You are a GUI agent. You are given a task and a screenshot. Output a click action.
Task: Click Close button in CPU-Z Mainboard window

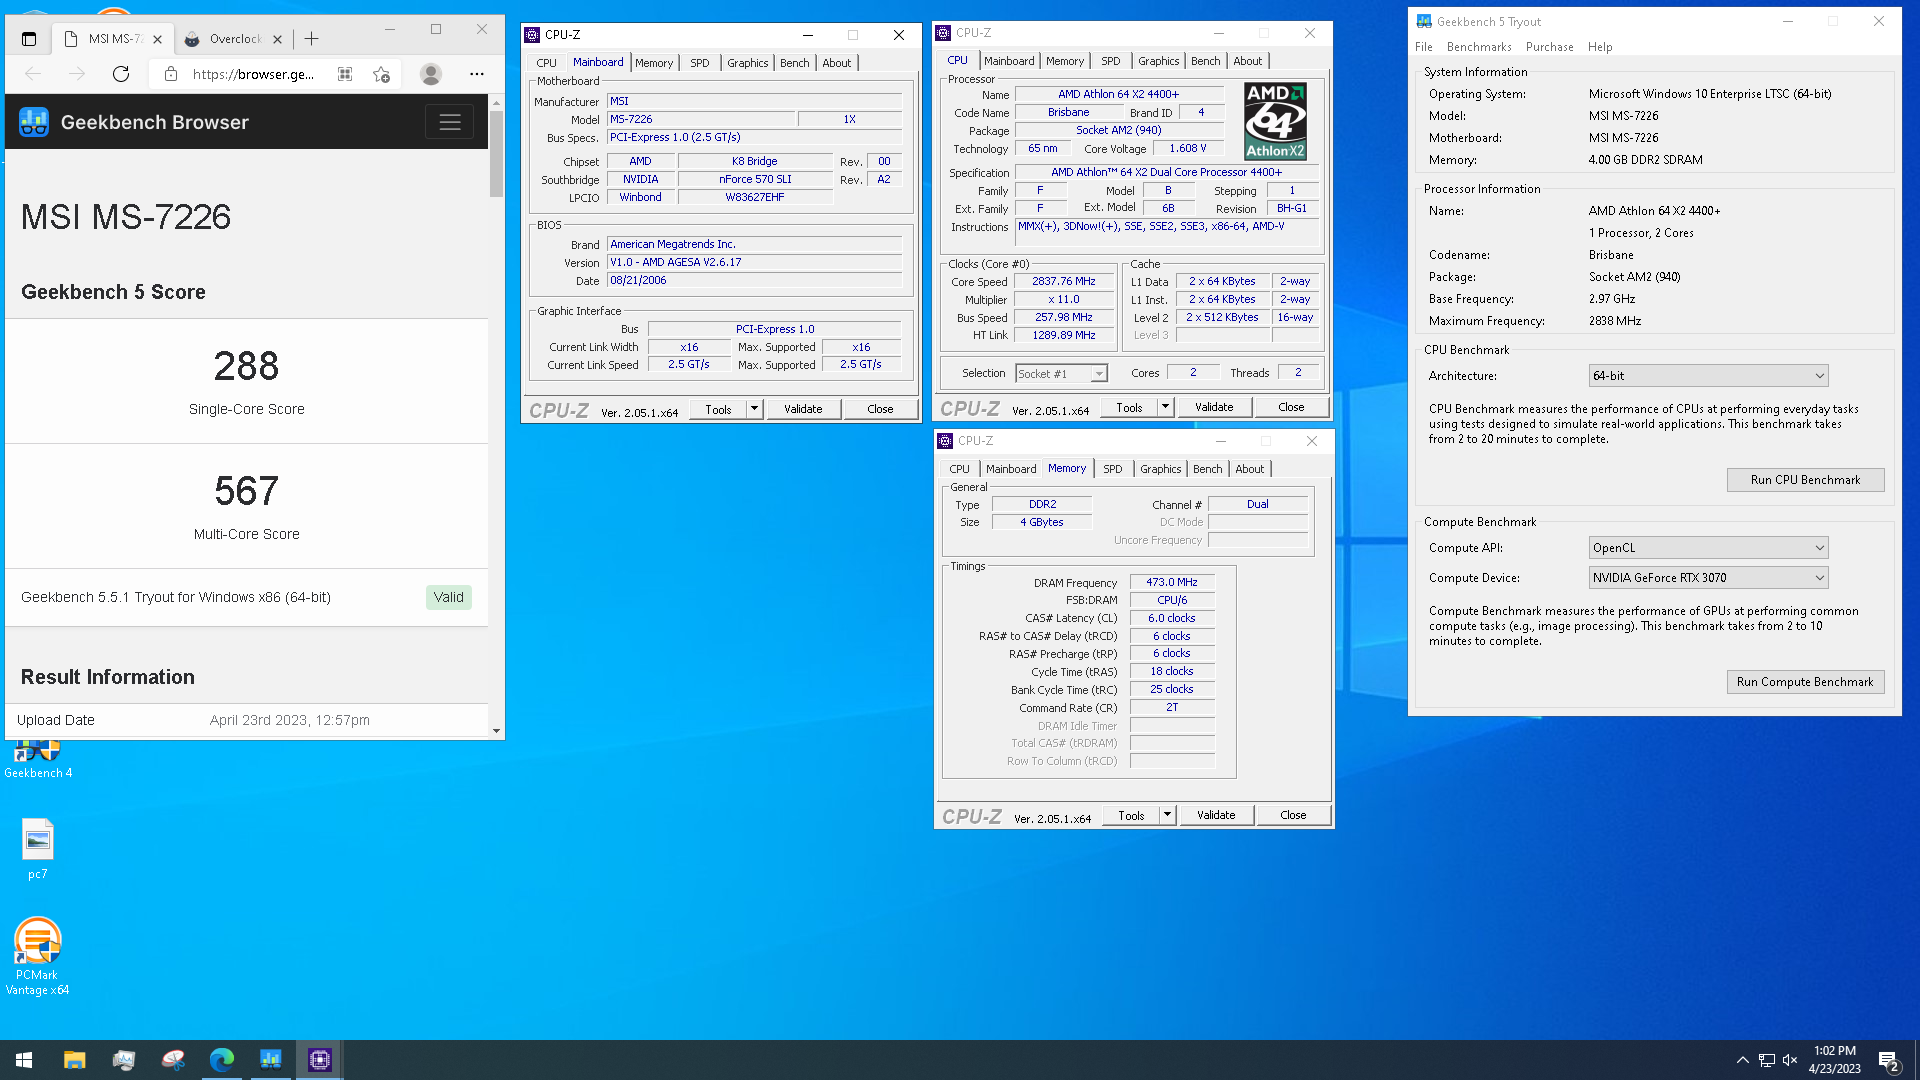tap(880, 409)
